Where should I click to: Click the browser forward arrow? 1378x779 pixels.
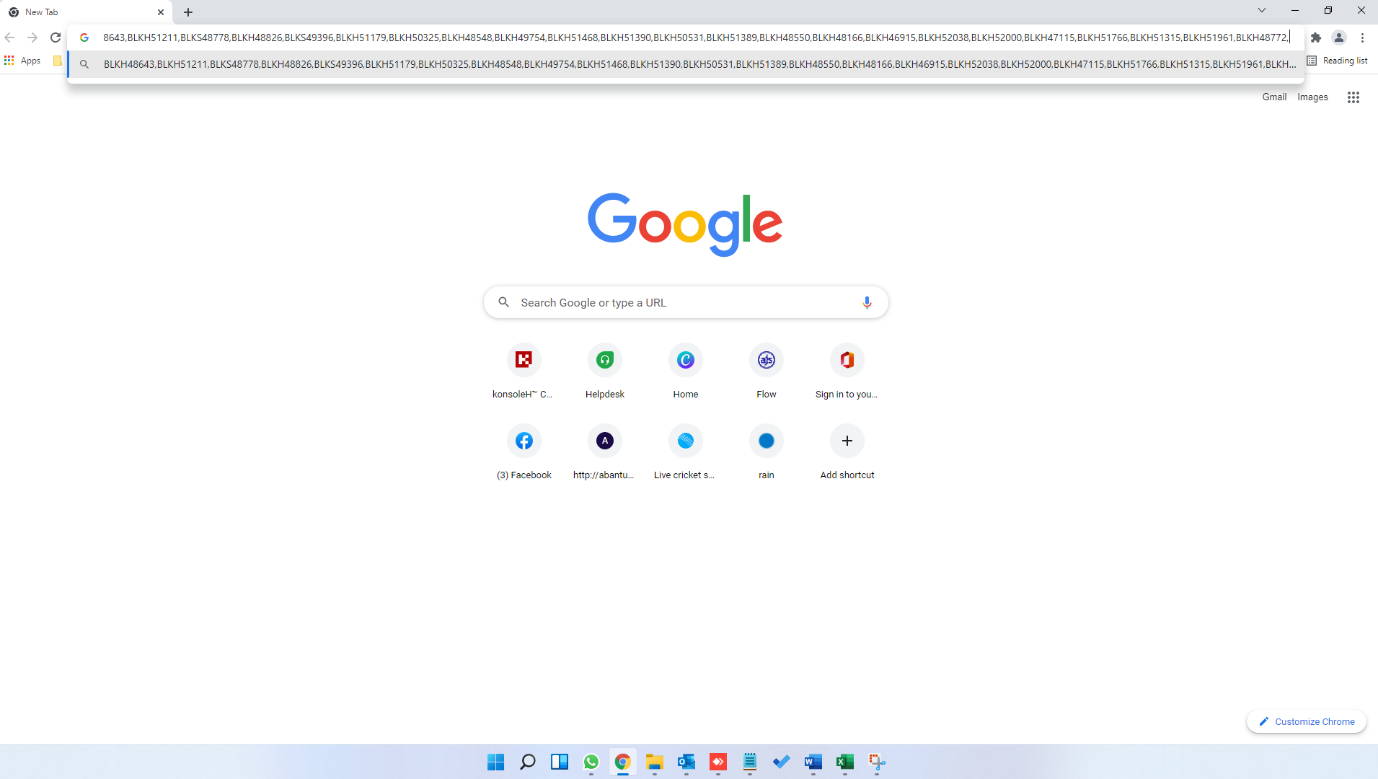tap(32, 37)
